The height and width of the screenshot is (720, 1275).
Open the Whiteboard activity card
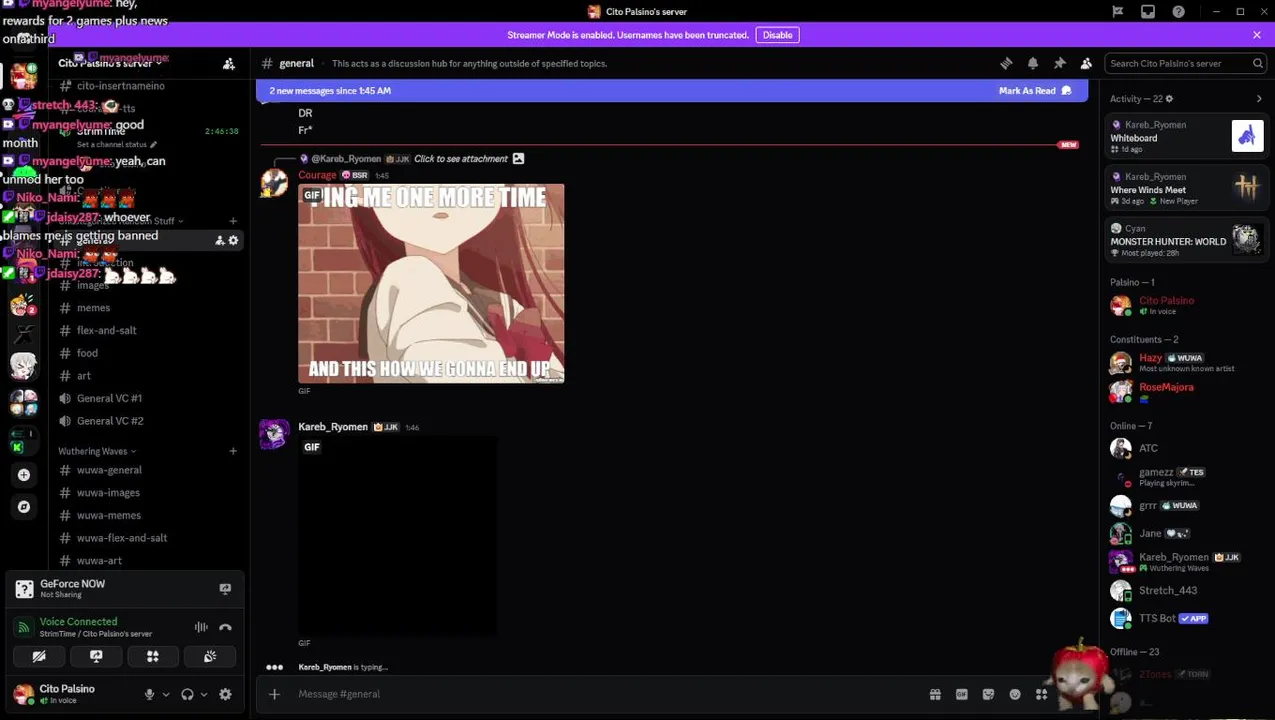1186,135
